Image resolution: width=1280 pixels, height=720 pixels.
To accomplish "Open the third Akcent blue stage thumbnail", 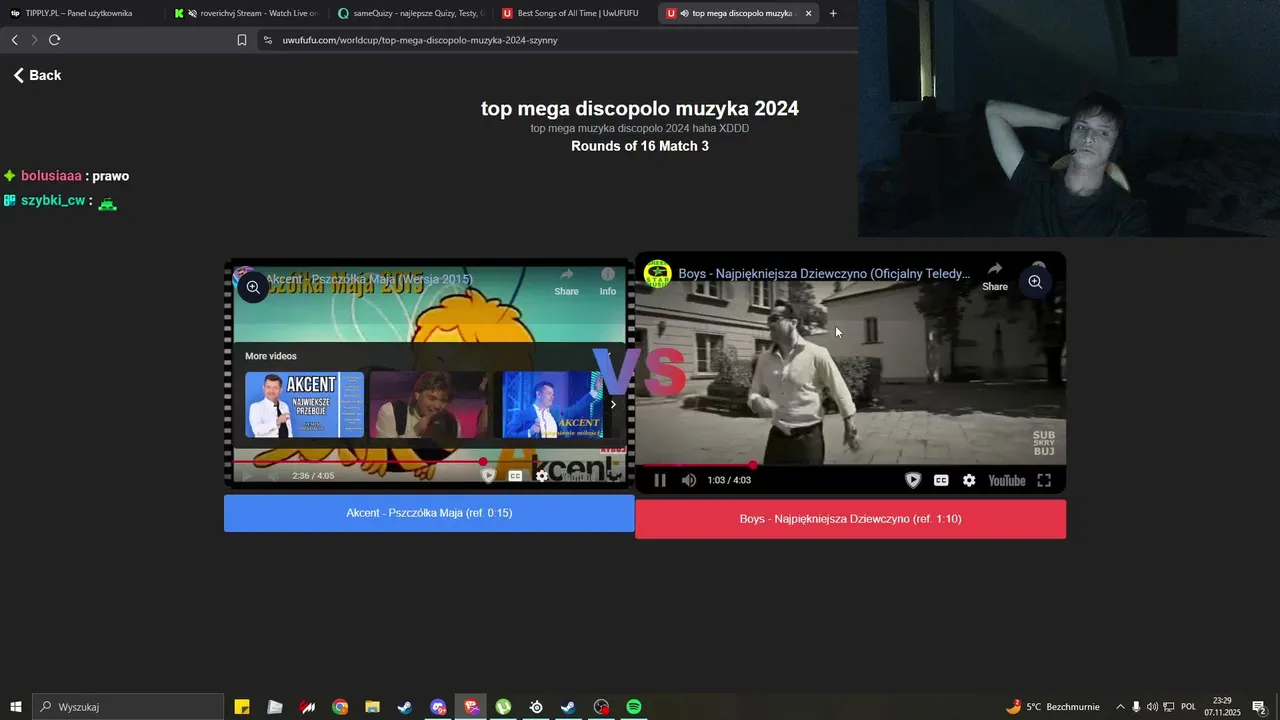I will point(552,404).
